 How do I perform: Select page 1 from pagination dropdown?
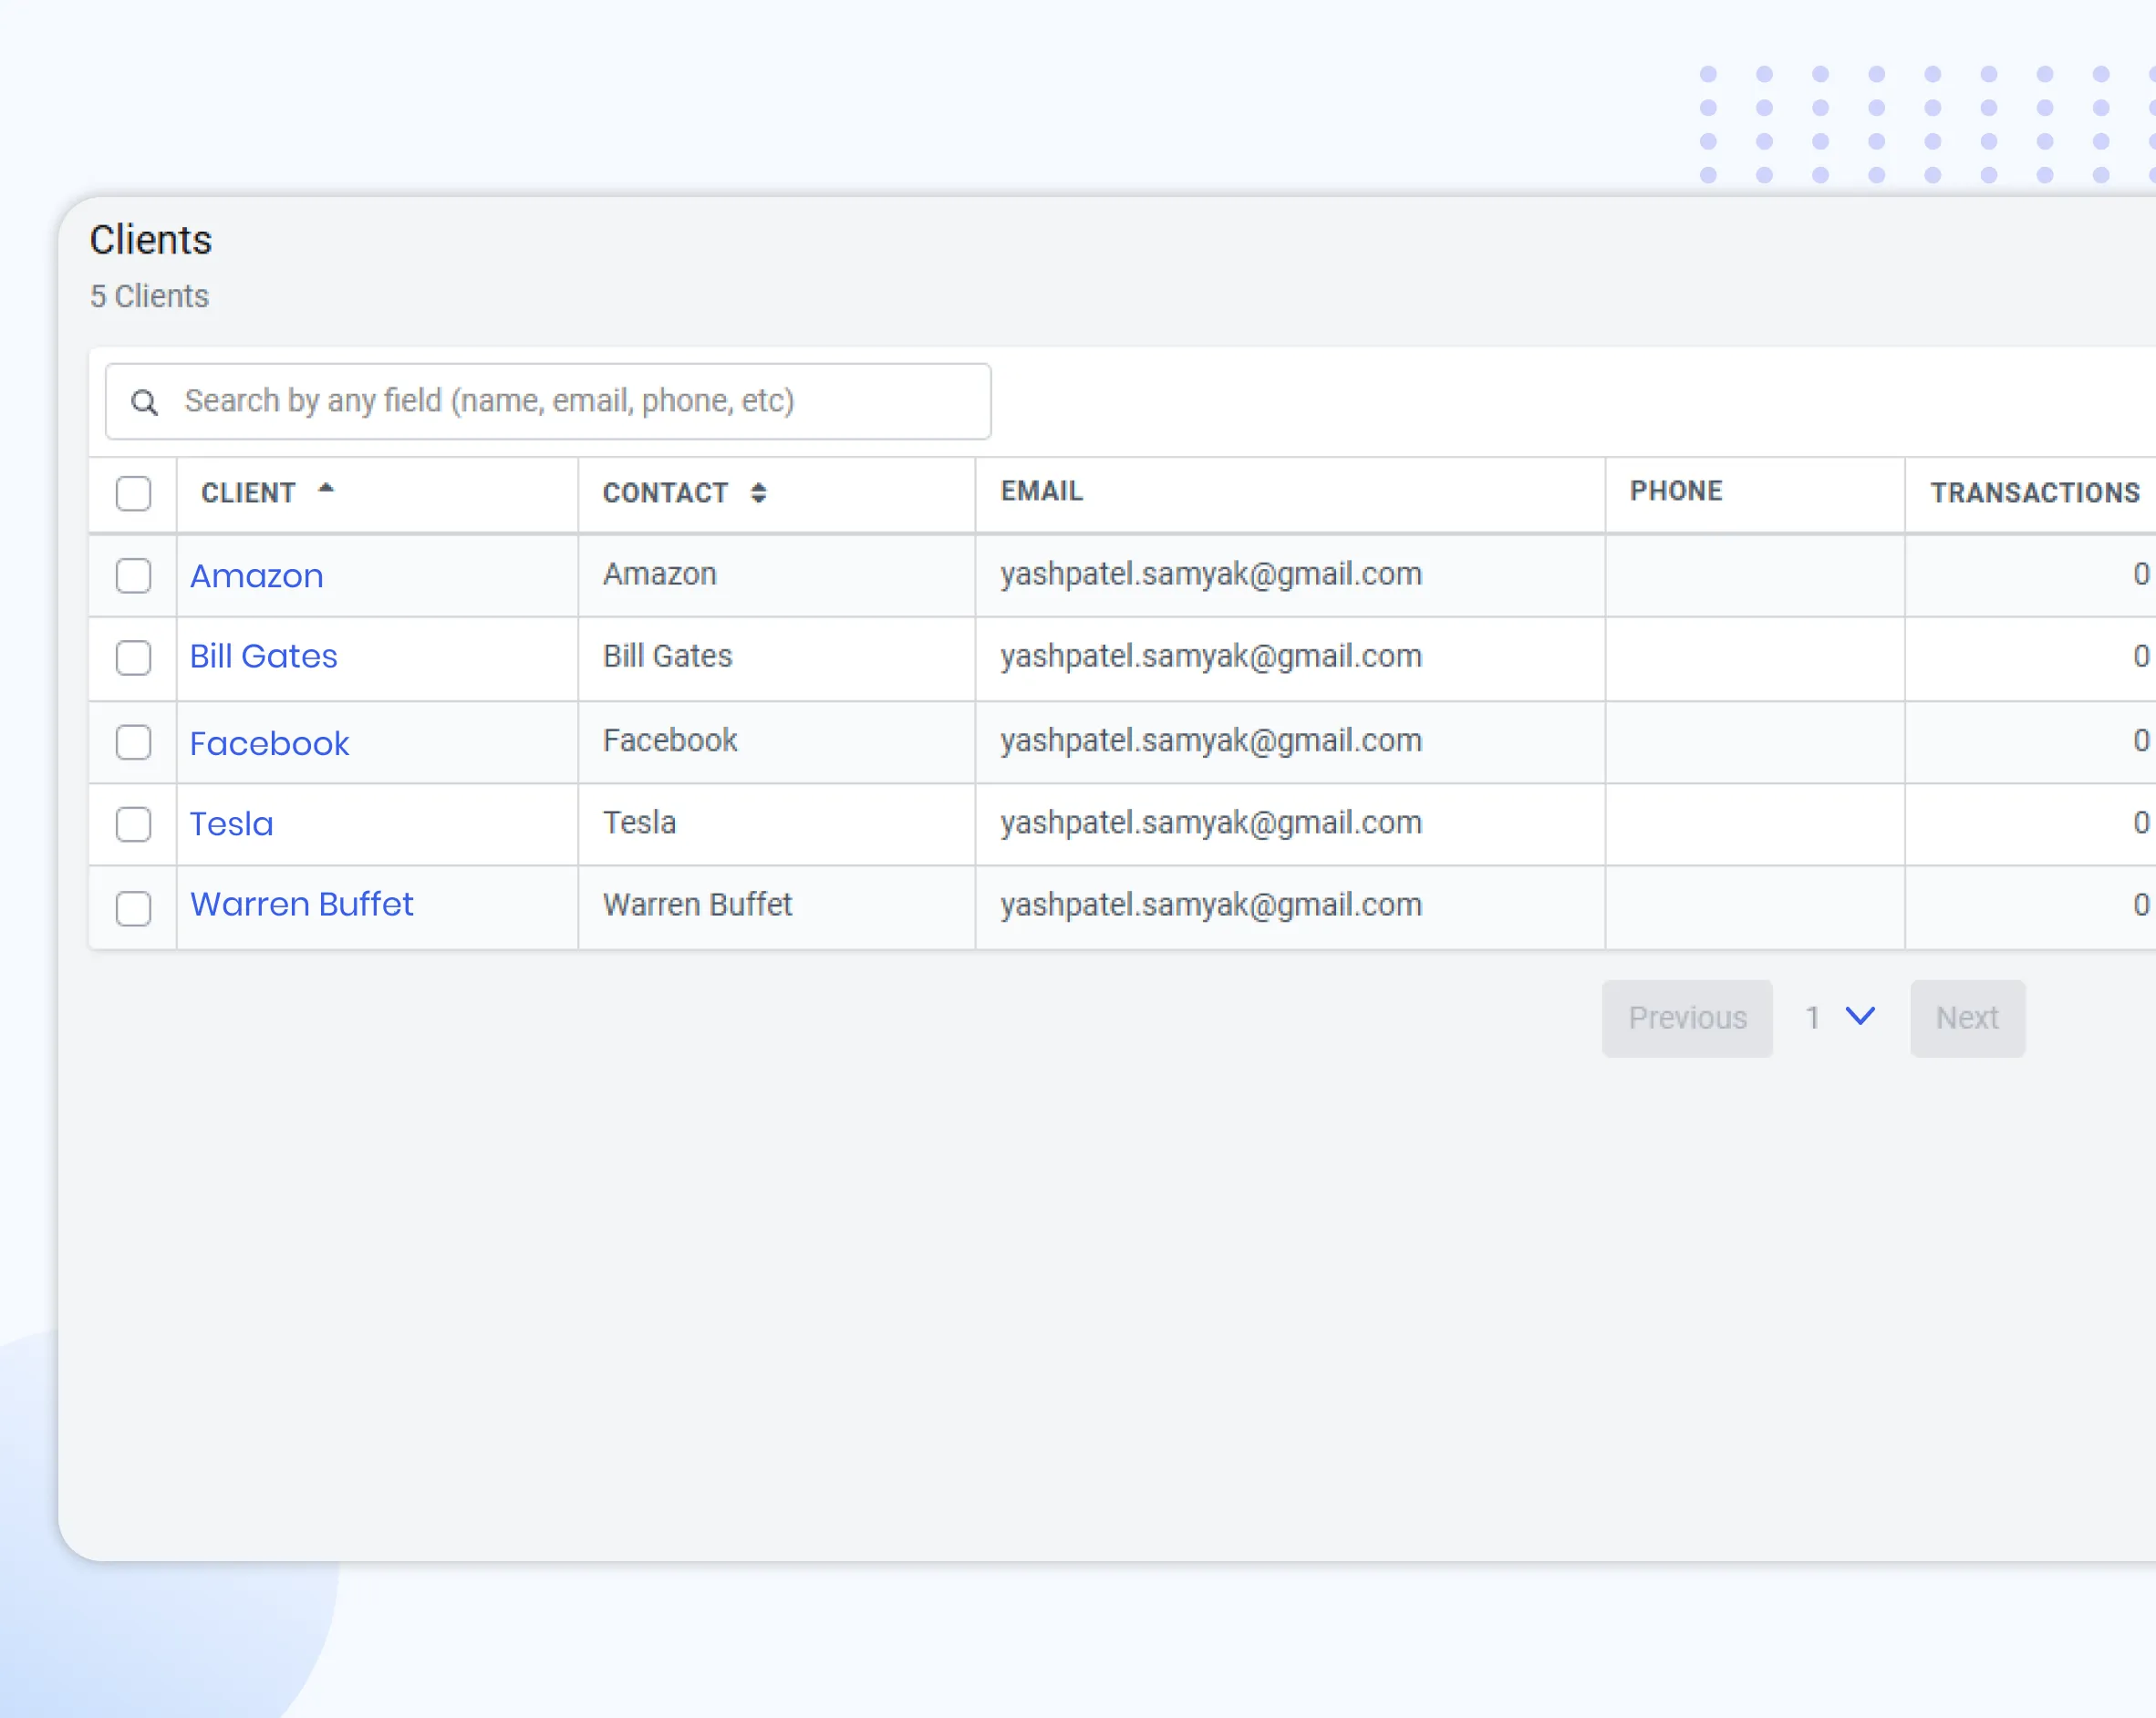tap(1837, 1019)
